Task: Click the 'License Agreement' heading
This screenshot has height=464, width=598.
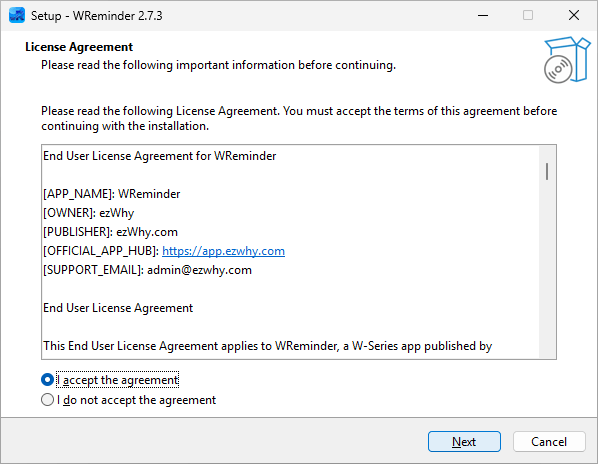Action: 79,47
